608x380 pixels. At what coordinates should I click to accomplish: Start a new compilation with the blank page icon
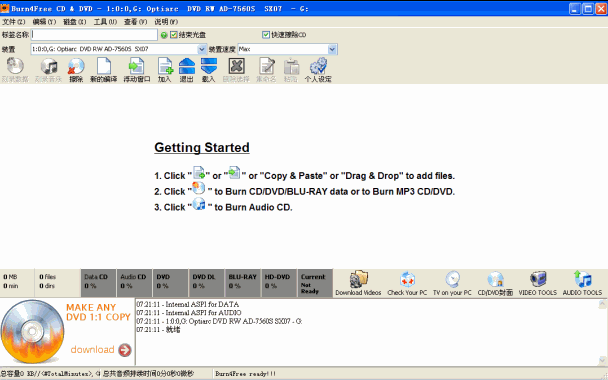coord(104,66)
